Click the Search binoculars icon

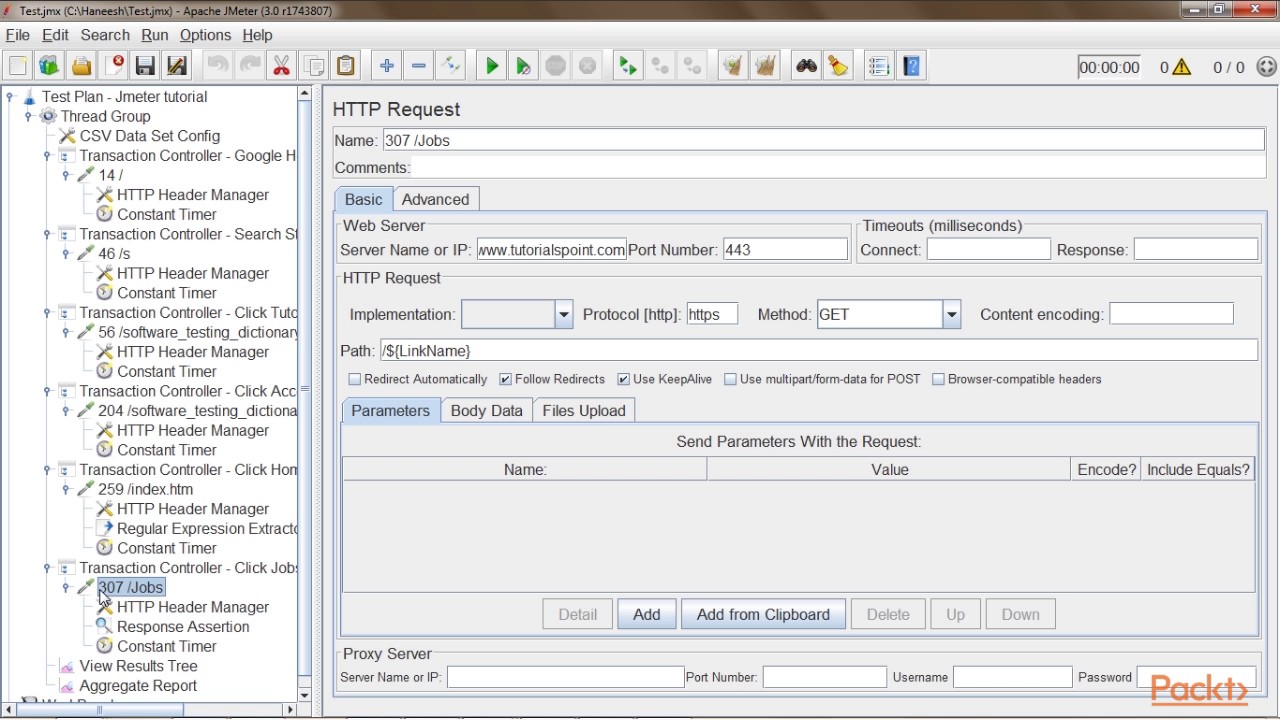pyautogui.click(x=806, y=66)
